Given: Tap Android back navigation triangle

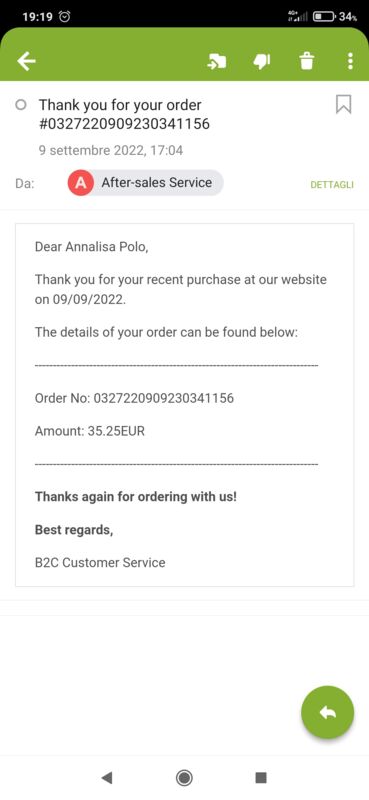Looking at the screenshot, I should [107, 778].
